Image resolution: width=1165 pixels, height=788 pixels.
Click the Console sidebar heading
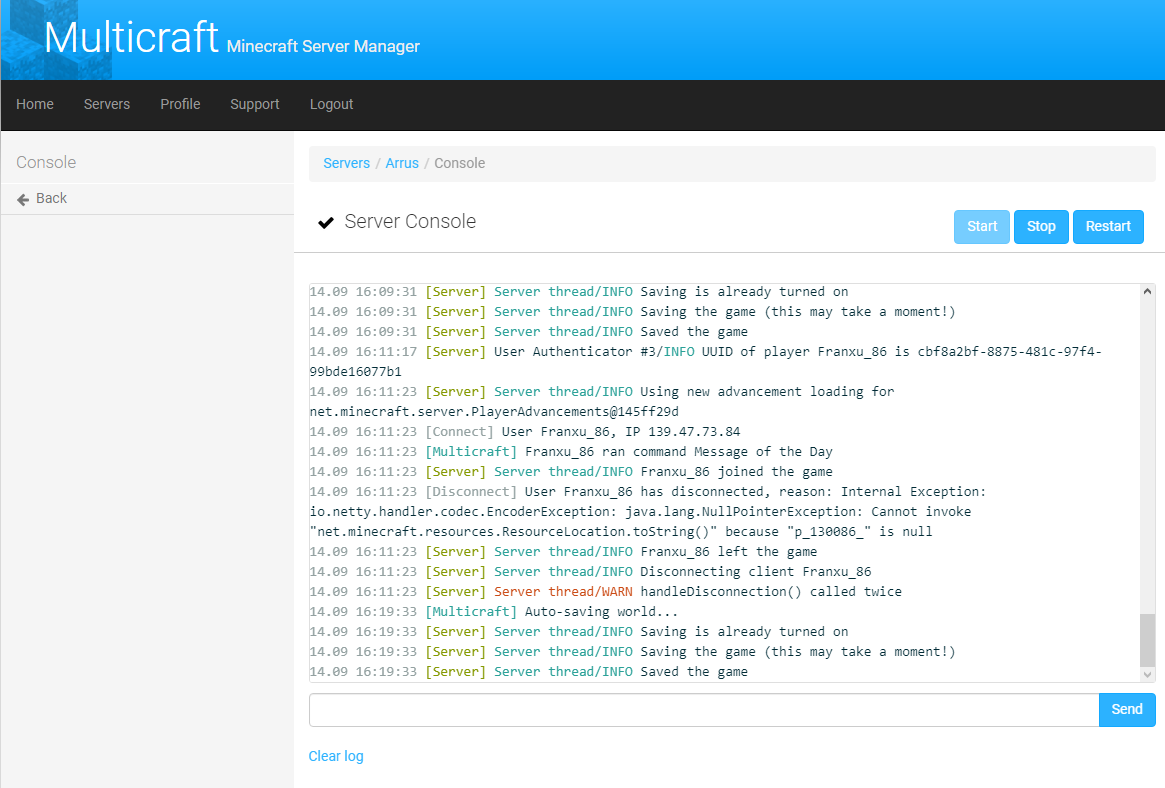tap(46, 163)
